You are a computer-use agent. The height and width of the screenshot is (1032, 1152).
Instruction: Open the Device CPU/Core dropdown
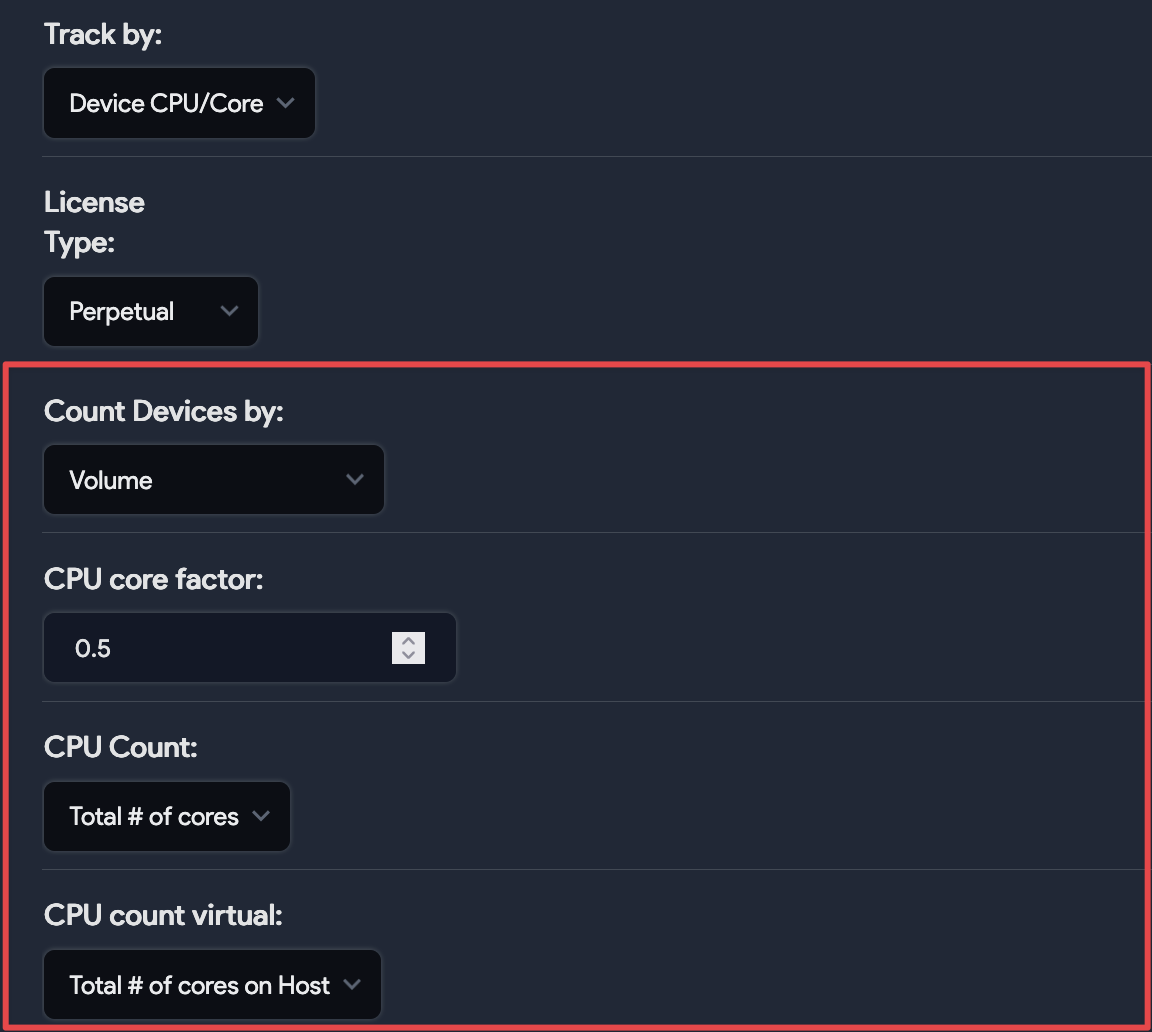[178, 103]
